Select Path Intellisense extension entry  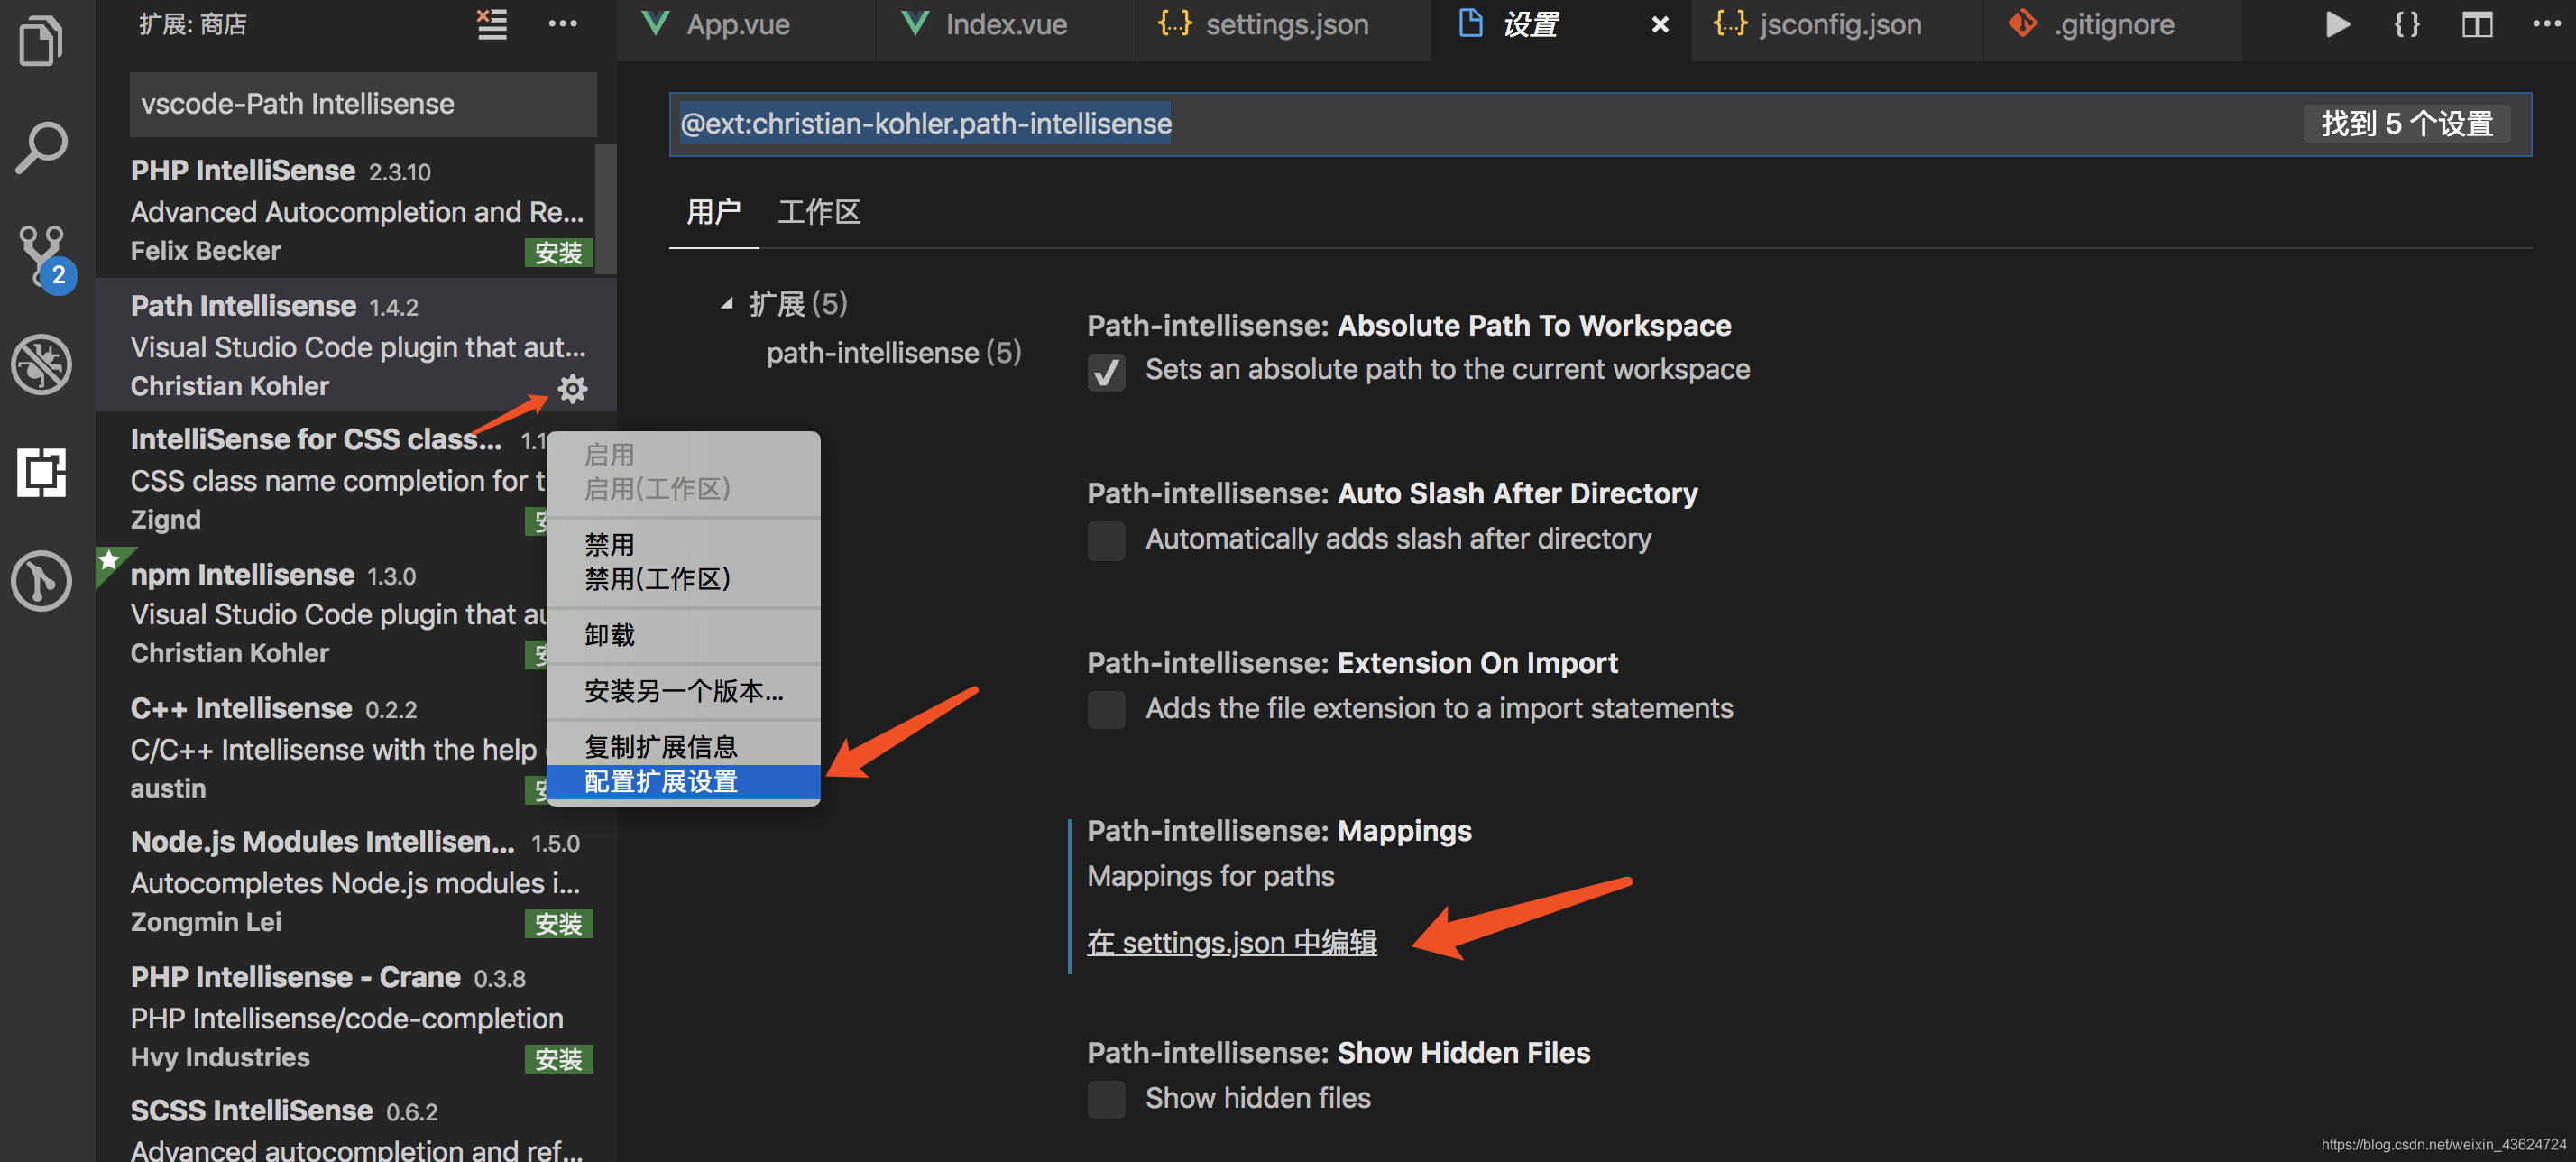(355, 345)
